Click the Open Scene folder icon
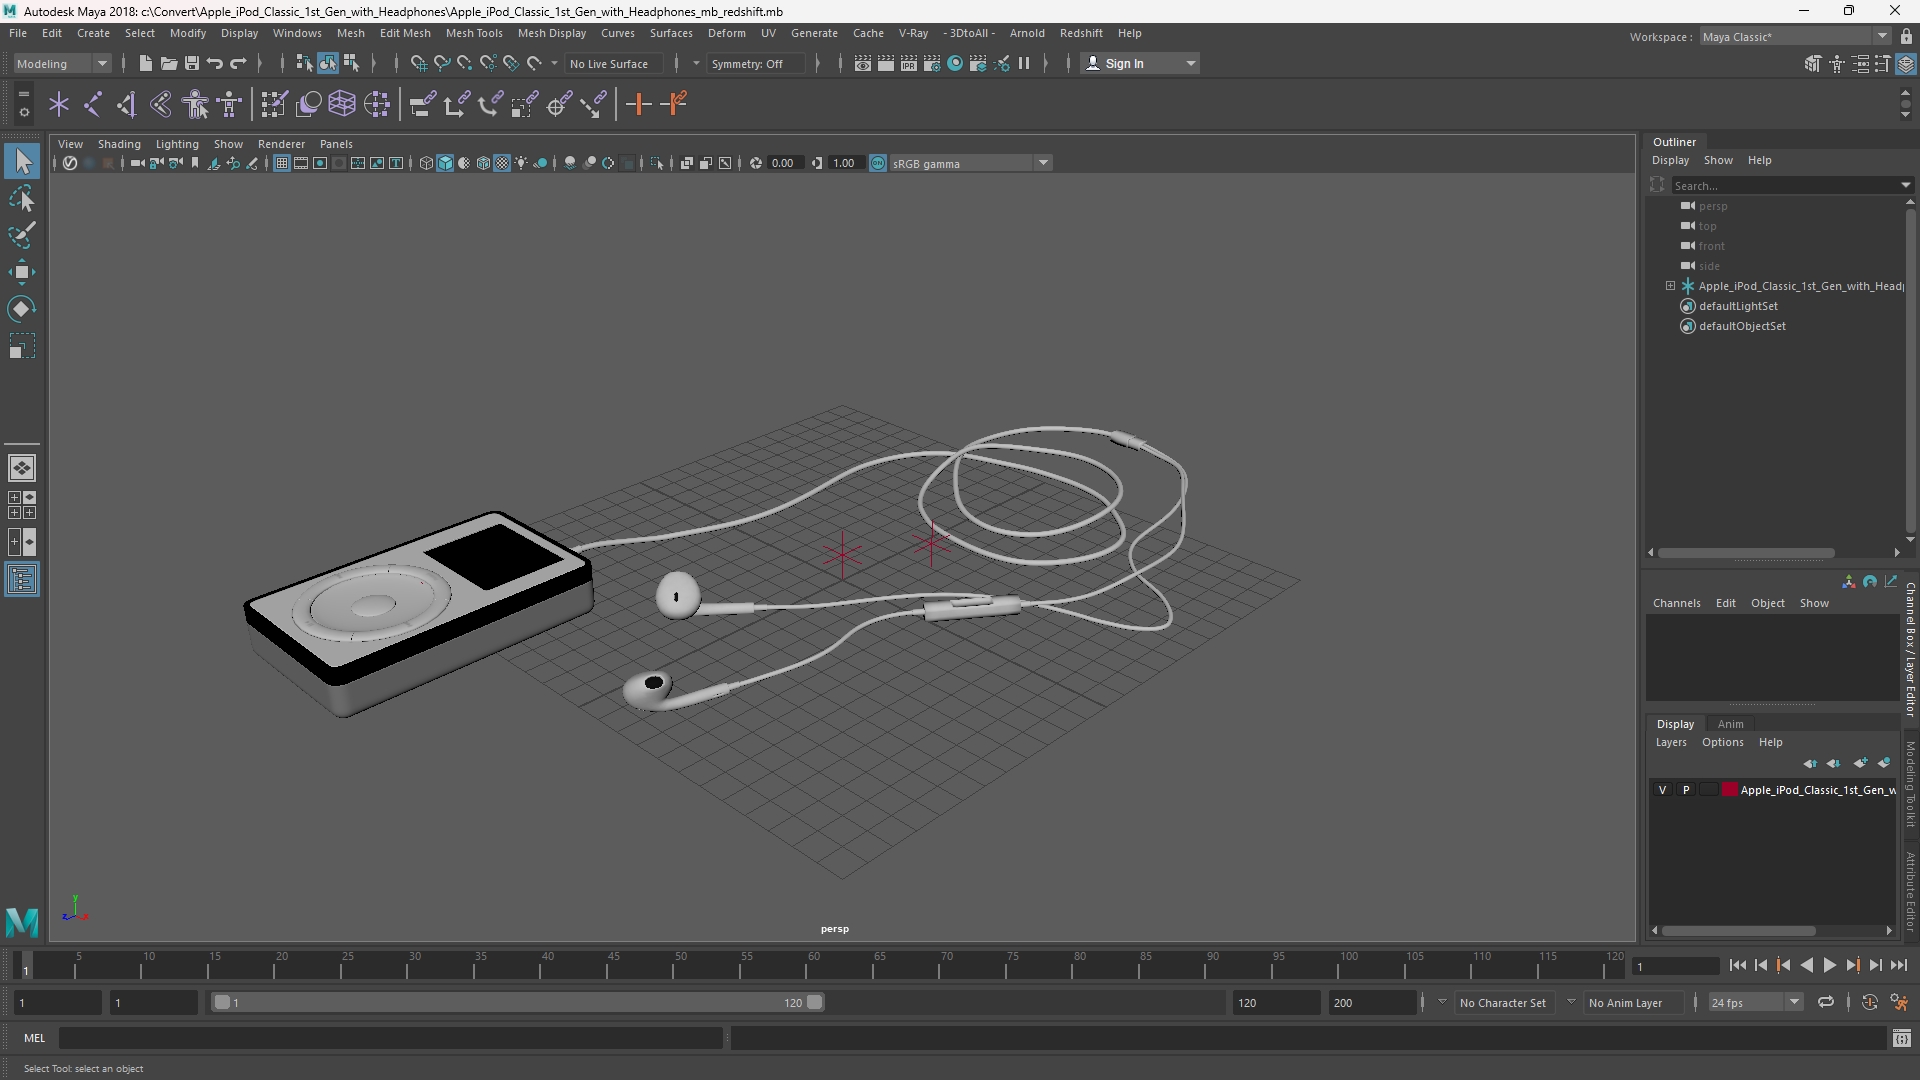 pos(168,63)
